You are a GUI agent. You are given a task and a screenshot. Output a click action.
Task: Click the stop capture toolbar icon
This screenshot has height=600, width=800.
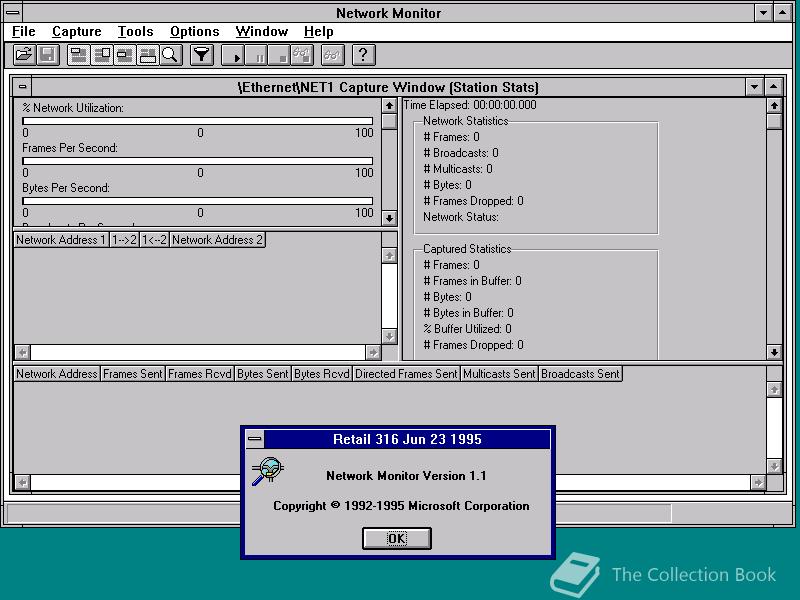pos(279,55)
